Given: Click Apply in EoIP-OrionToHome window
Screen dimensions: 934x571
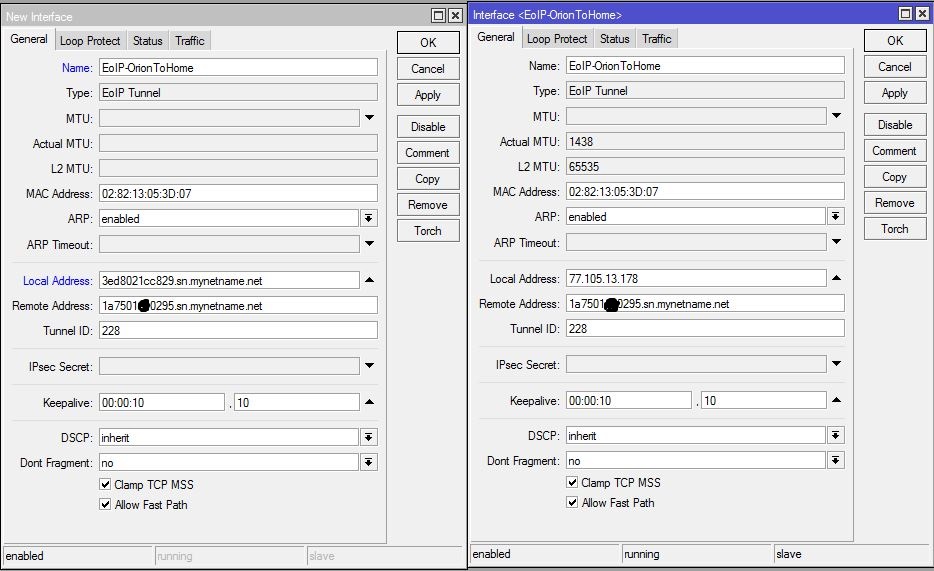Looking at the screenshot, I should tap(895, 93).
